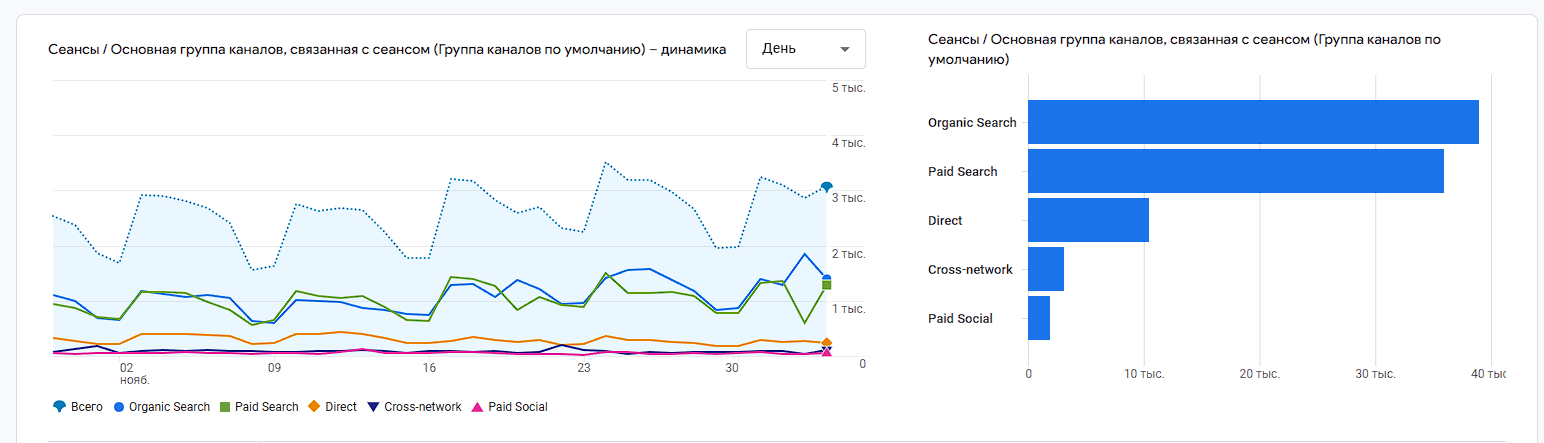Click green square endpoint on Paid Search line
Screen dimensions: 1544x443
[827, 285]
